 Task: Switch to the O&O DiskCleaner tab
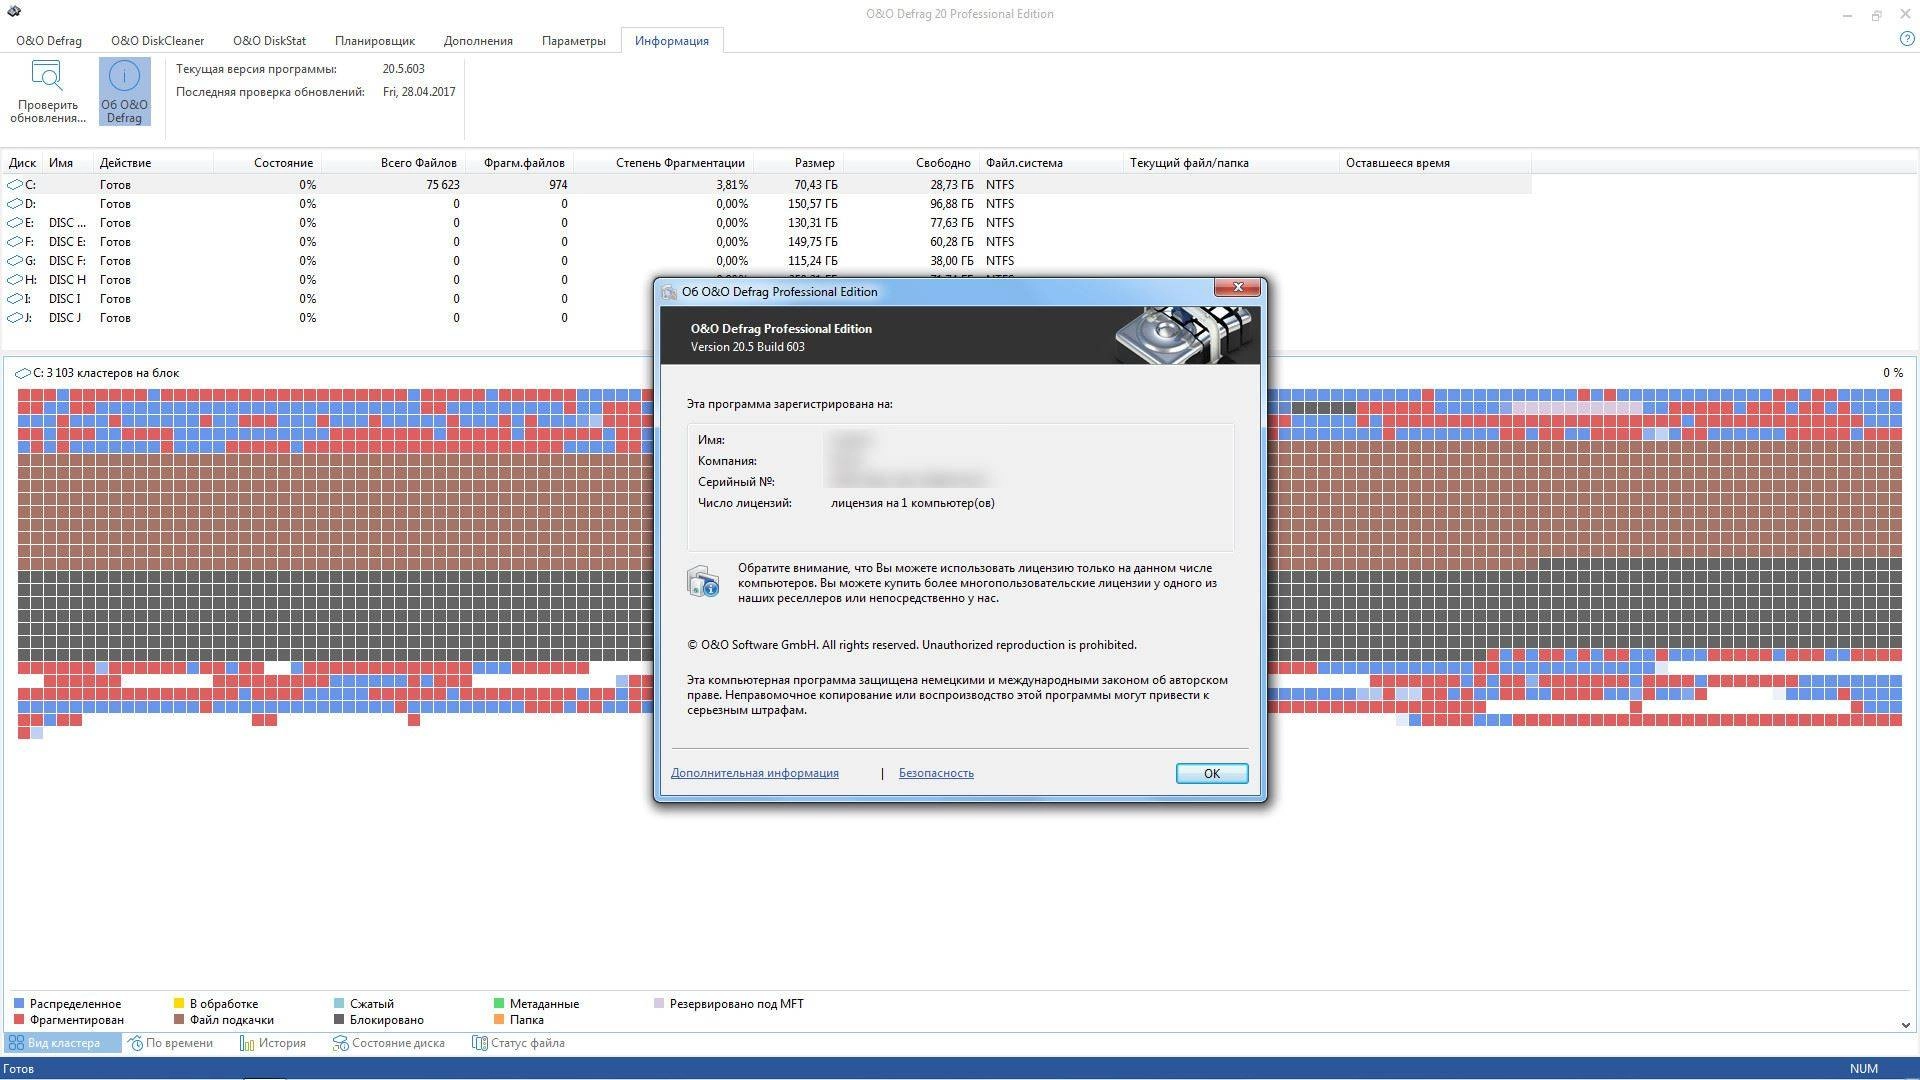(157, 41)
